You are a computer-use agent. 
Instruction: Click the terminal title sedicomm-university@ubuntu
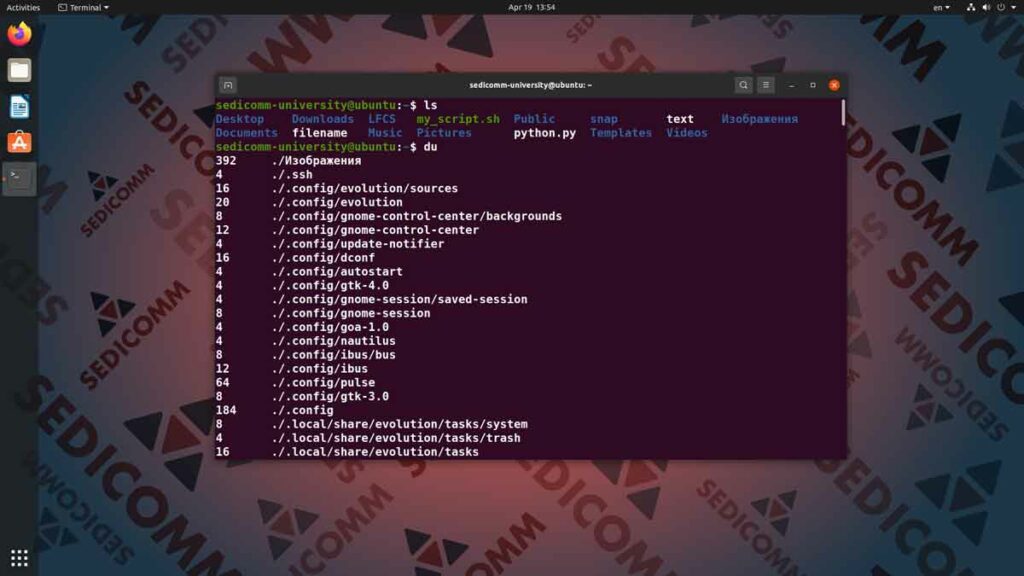(530, 85)
